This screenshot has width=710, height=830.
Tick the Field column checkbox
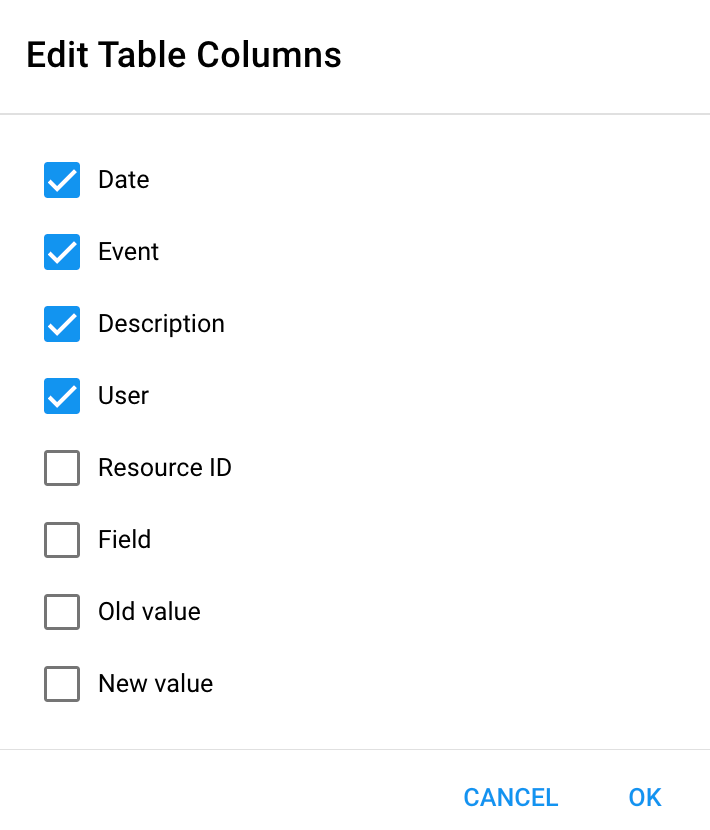[62, 540]
